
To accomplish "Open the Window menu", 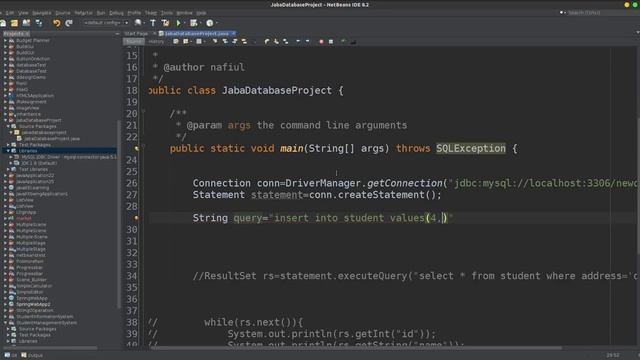I will 184,13.
